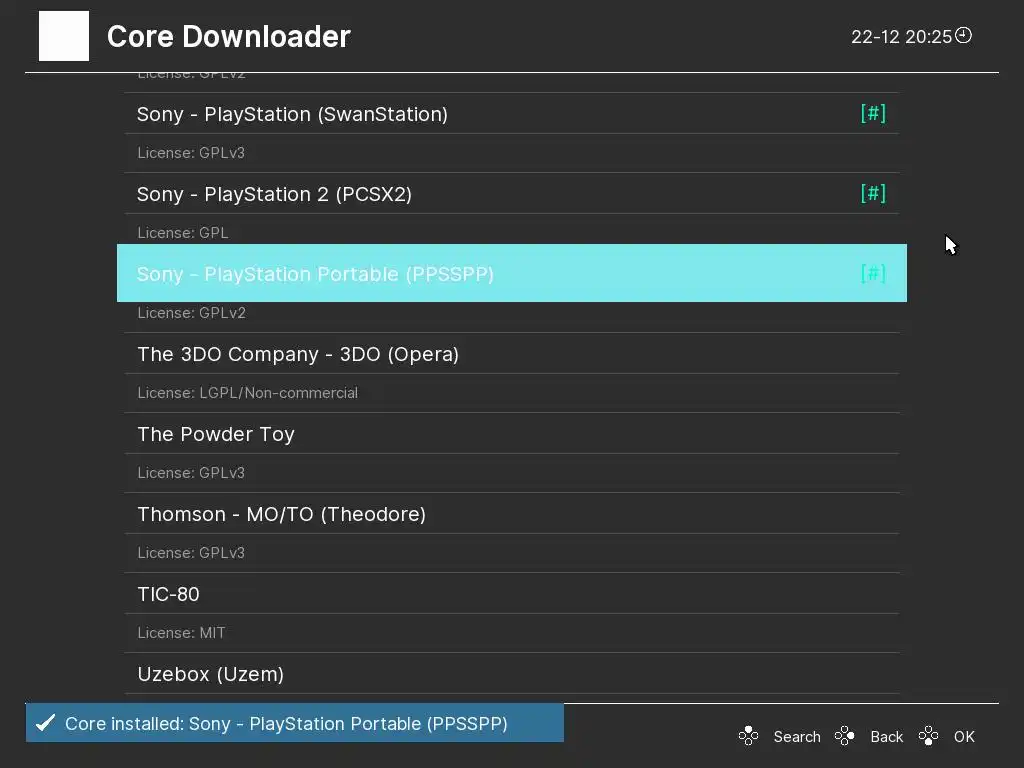Download The 3DO Company - 3DO (Opera) core
This screenshot has height=768, width=1024.
tap(298, 354)
